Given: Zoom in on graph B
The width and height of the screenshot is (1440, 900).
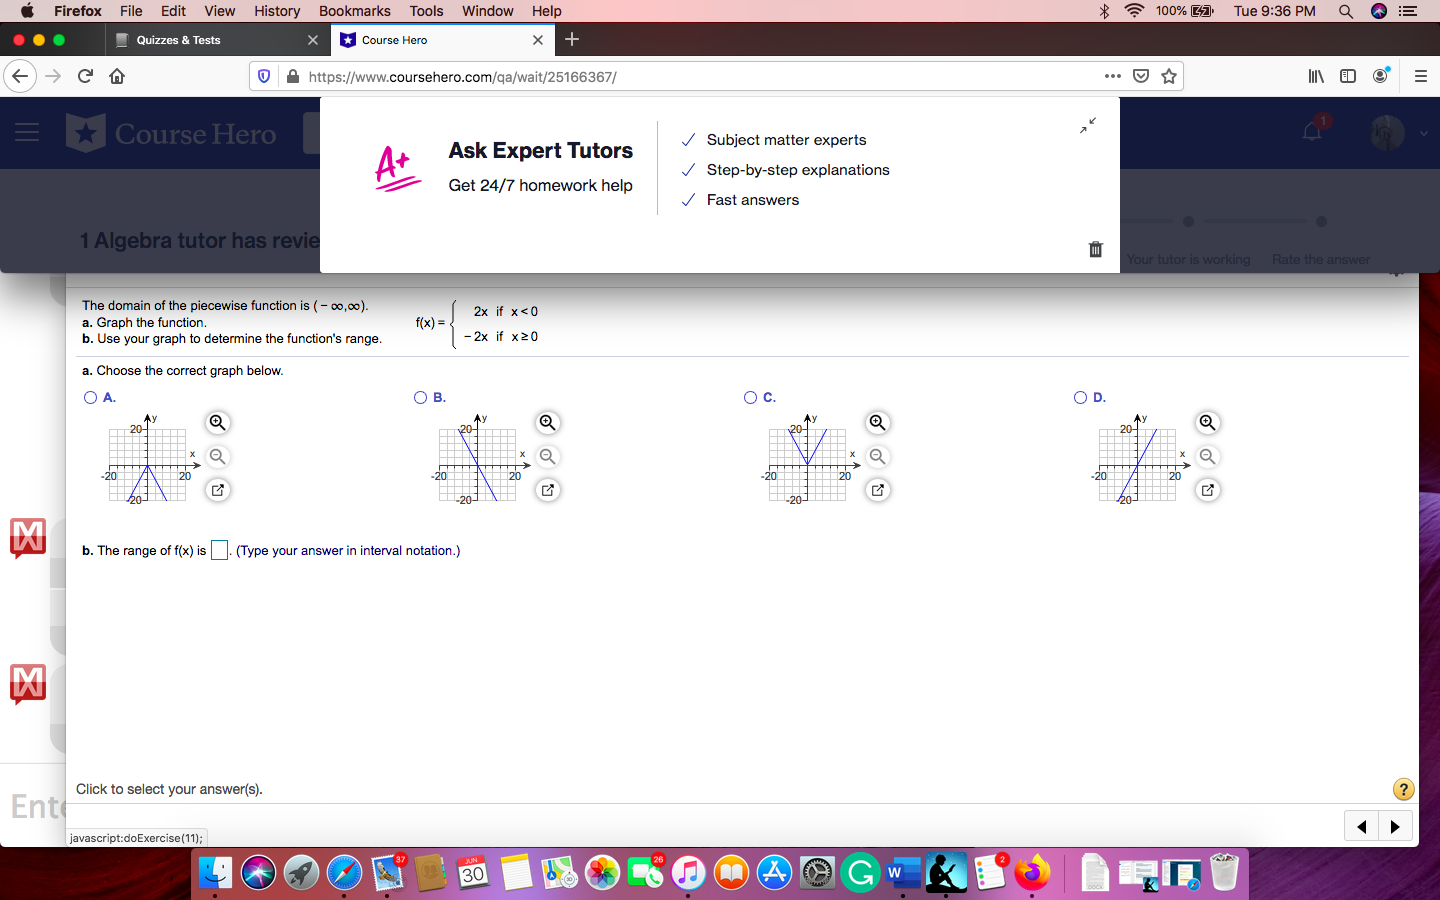Looking at the screenshot, I should pyautogui.click(x=547, y=423).
